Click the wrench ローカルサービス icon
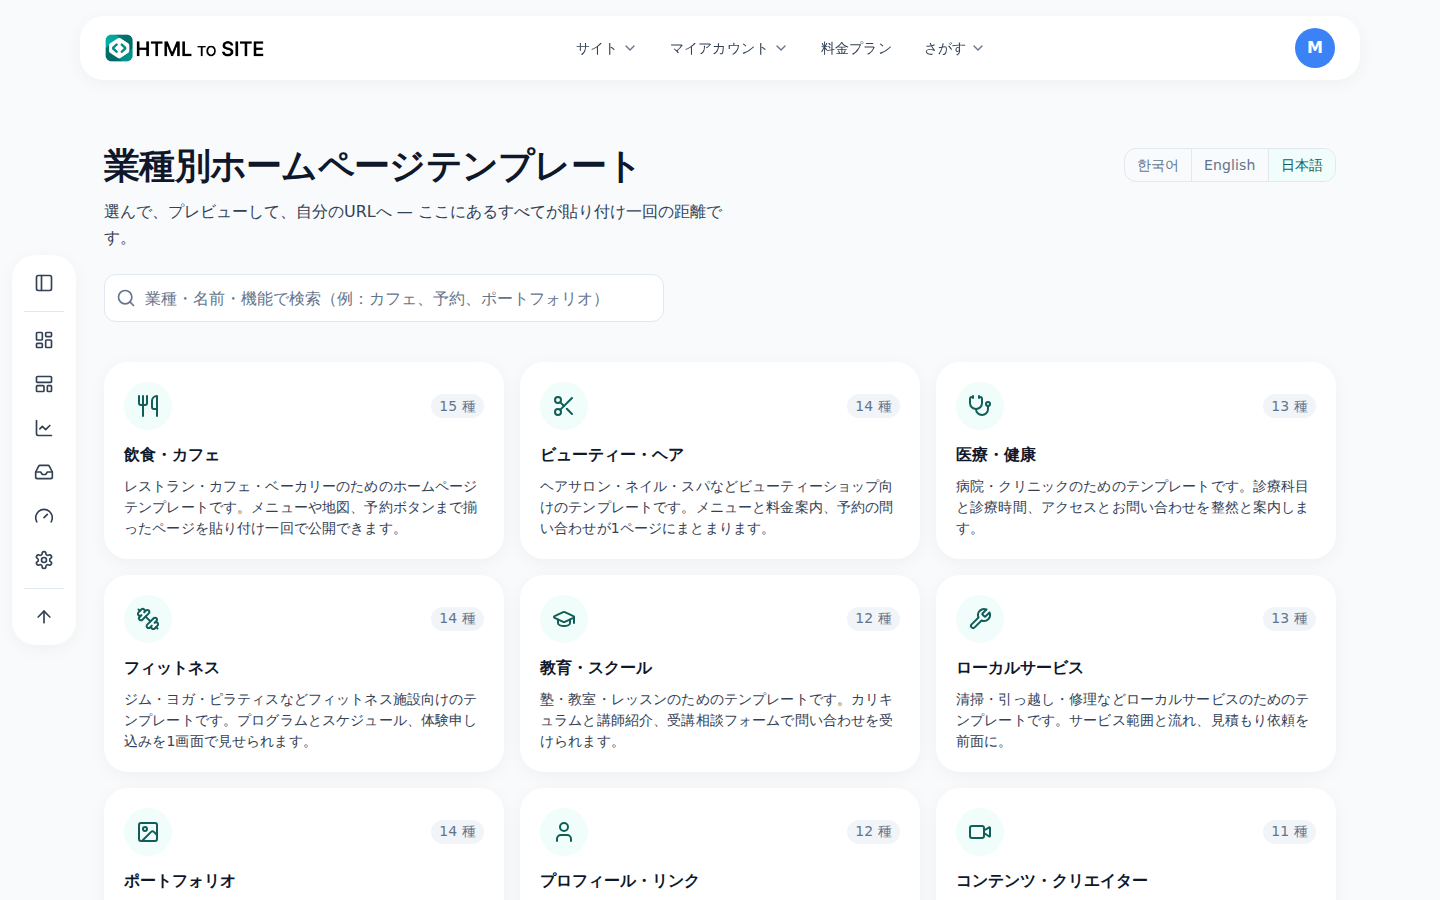The width and height of the screenshot is (1440, 900). pos(980,619)
